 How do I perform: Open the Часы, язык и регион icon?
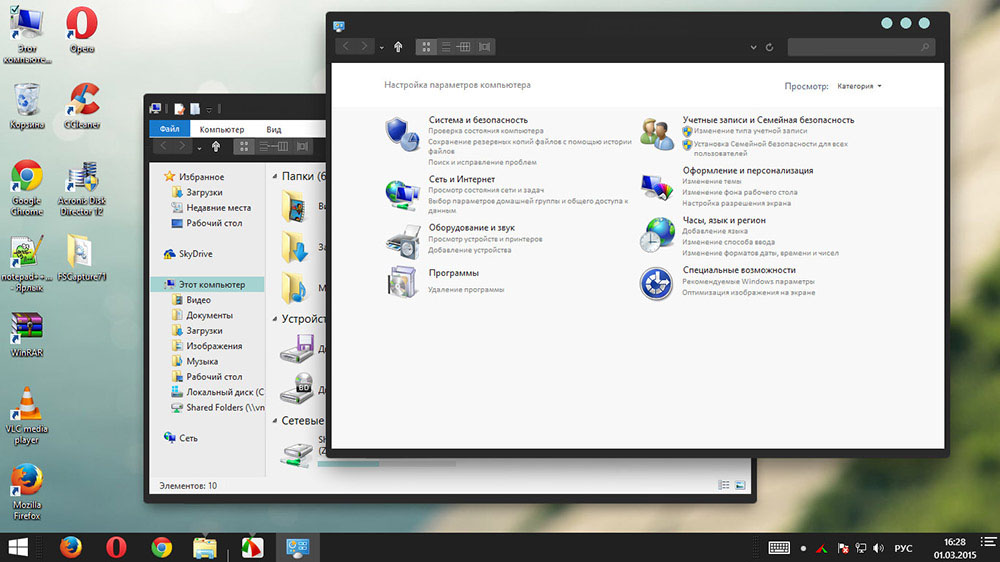[x=657, y=234]
